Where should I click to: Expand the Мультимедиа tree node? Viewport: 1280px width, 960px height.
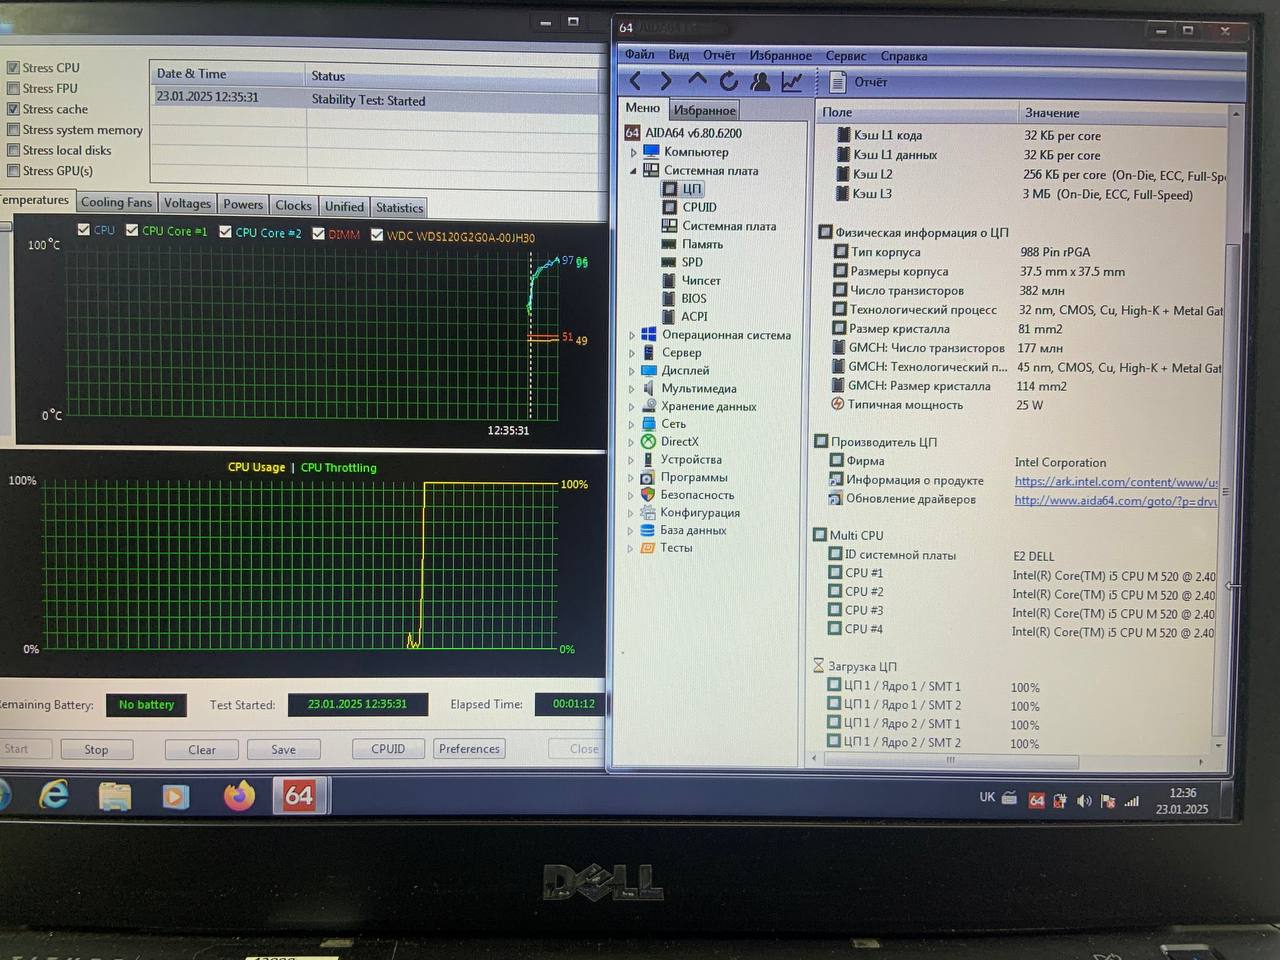(631, 389)
